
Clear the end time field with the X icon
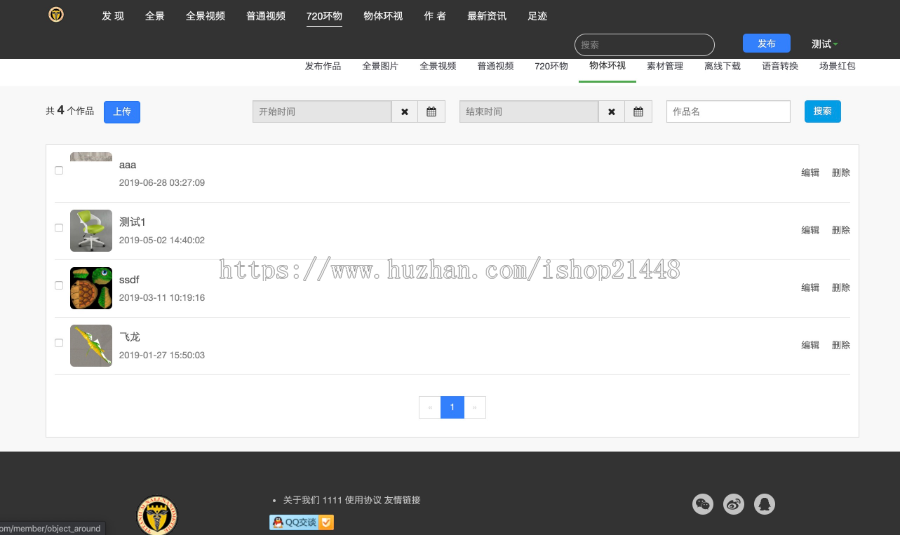click(611, 112)
